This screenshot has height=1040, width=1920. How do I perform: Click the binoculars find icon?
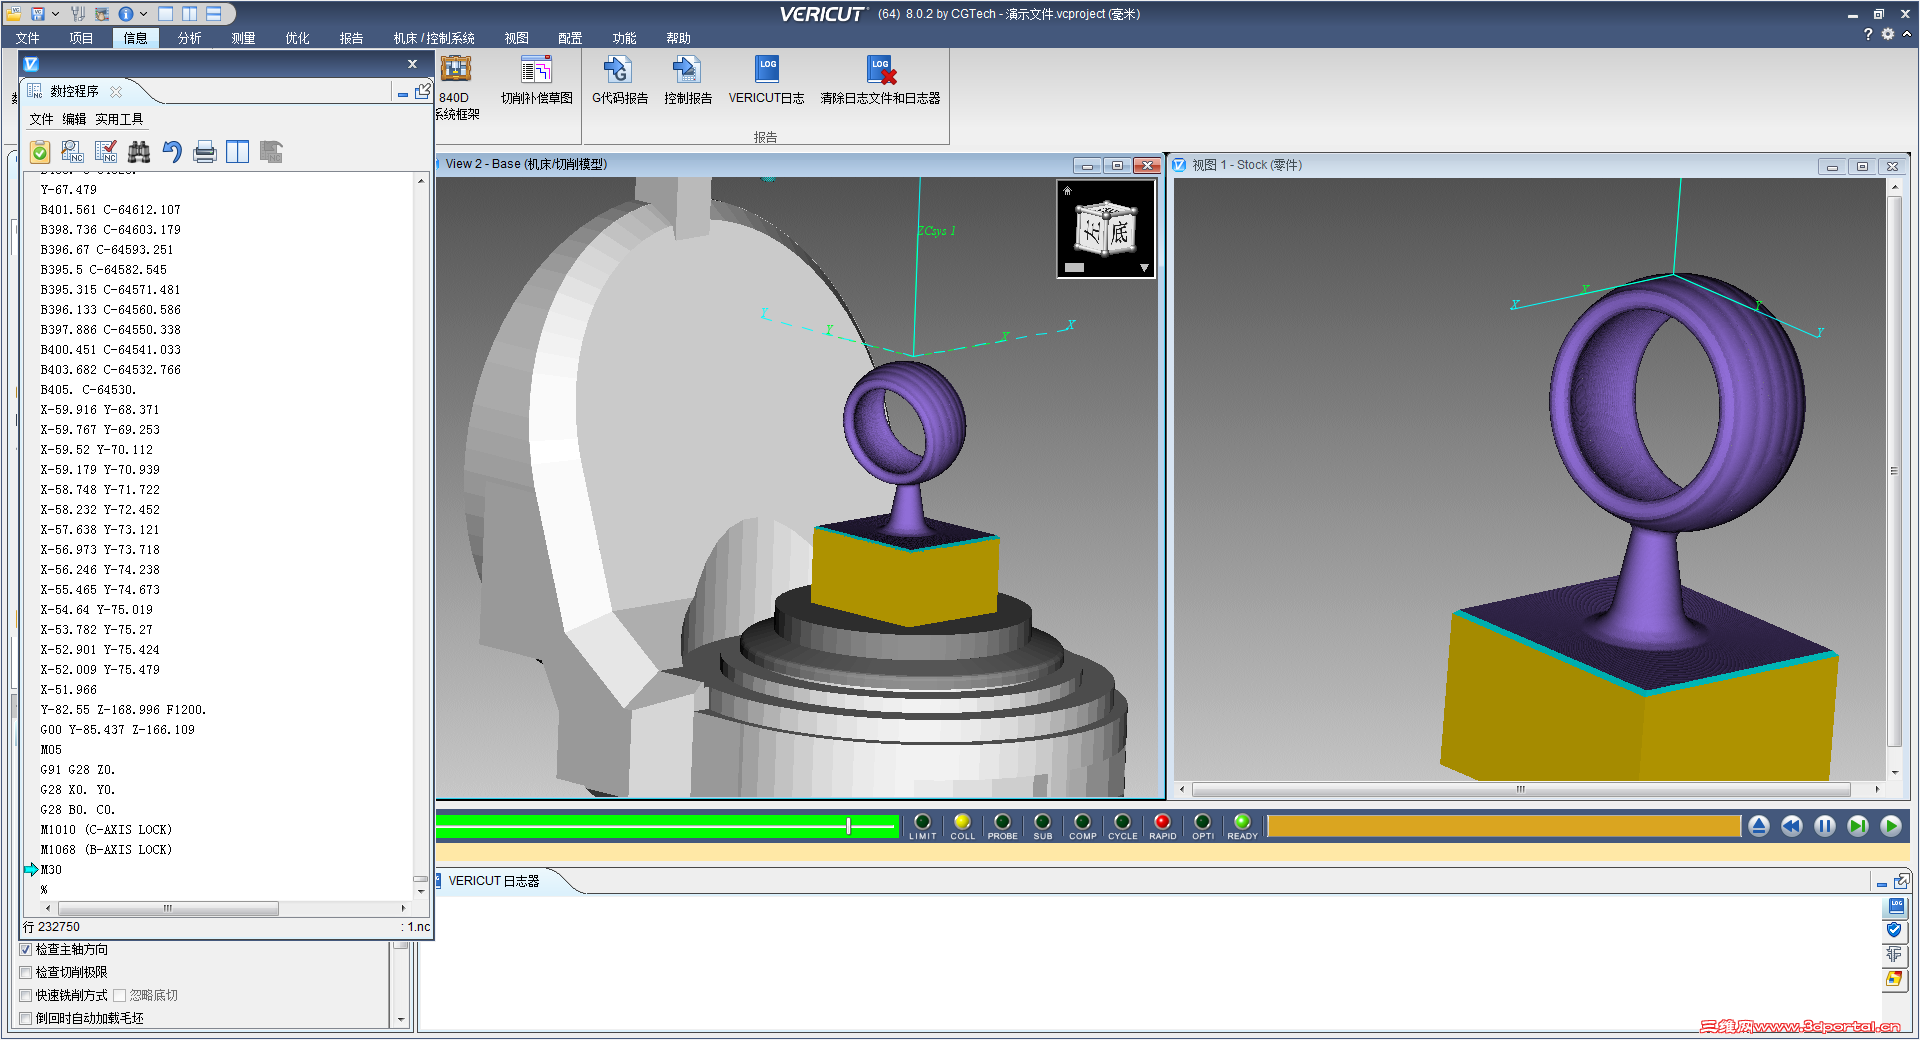point(139,152)
